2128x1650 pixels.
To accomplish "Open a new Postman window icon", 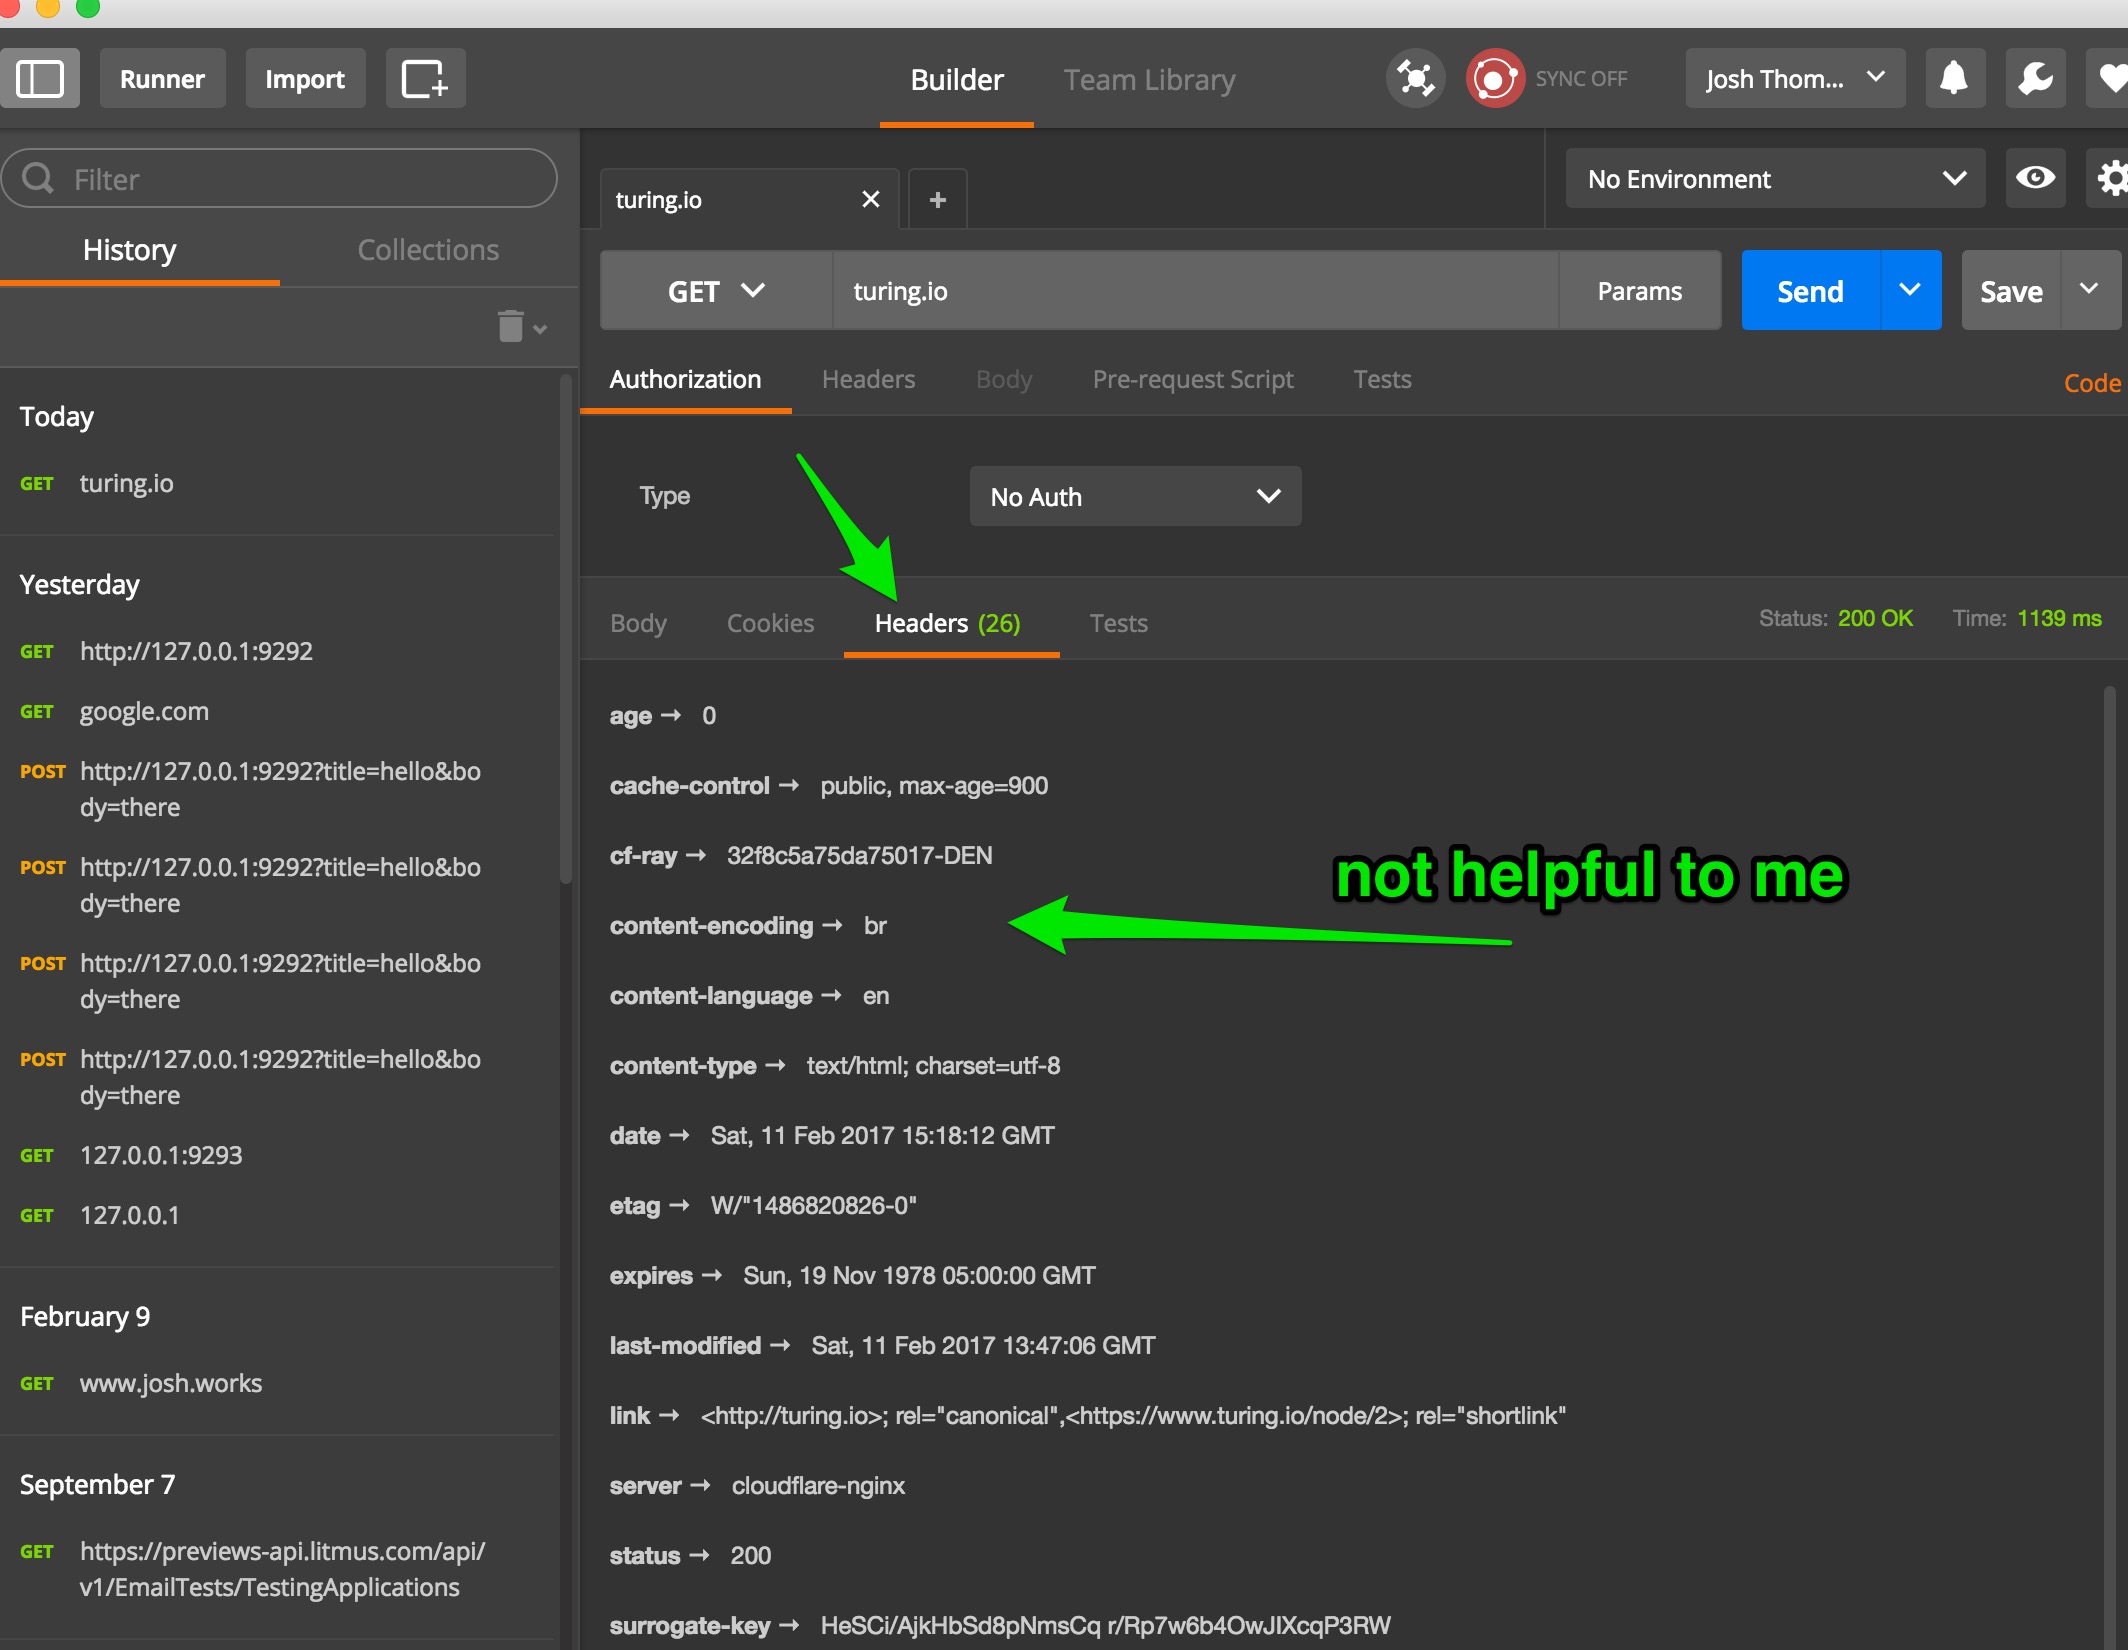I will point(425,78).
